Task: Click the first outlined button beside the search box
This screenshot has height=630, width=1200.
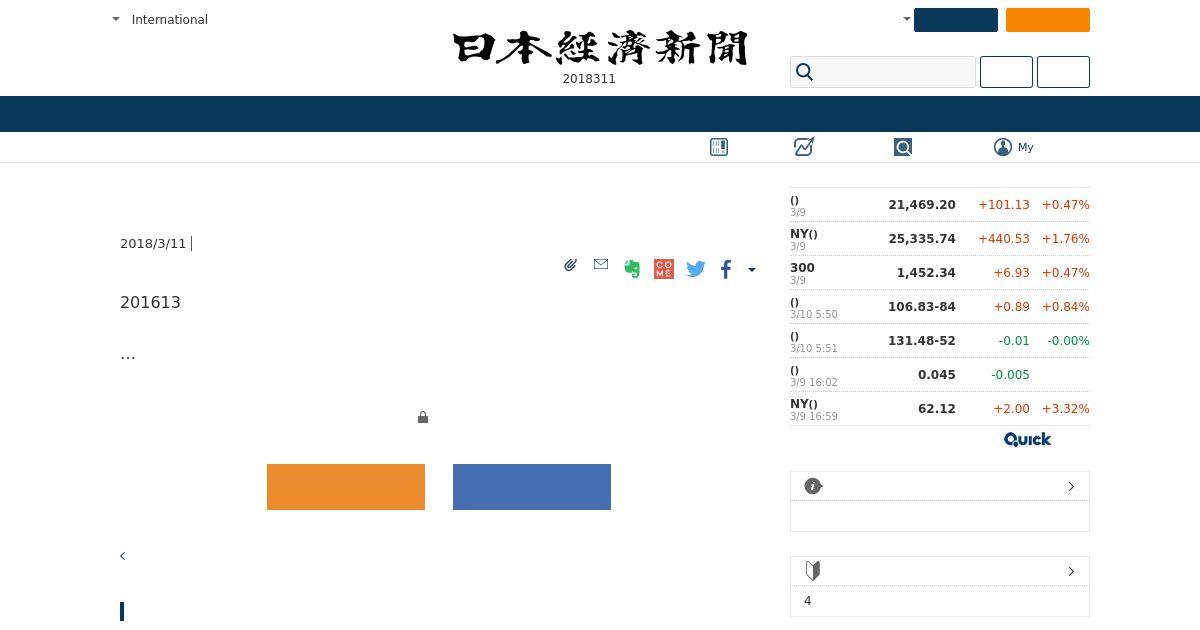Action: tap(1006, 72)
